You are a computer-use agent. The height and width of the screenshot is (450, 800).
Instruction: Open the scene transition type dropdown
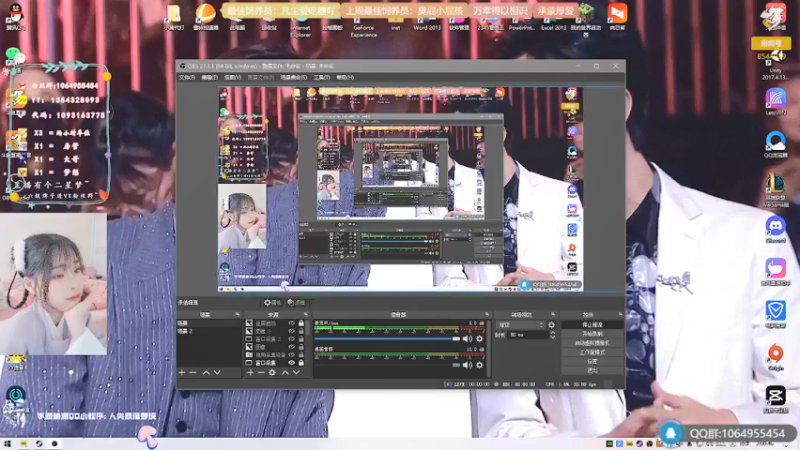(x=521, y=325)
